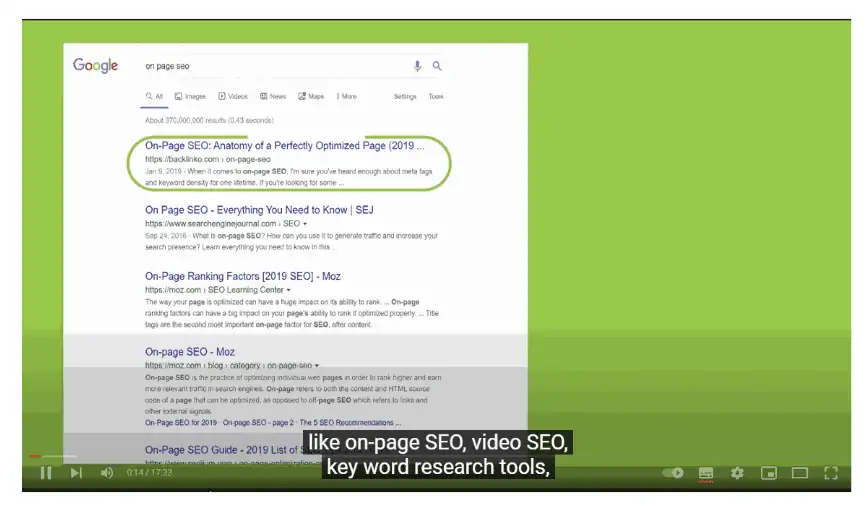
Task: Click the 'on page seo' search field
Action: [270, 66]
